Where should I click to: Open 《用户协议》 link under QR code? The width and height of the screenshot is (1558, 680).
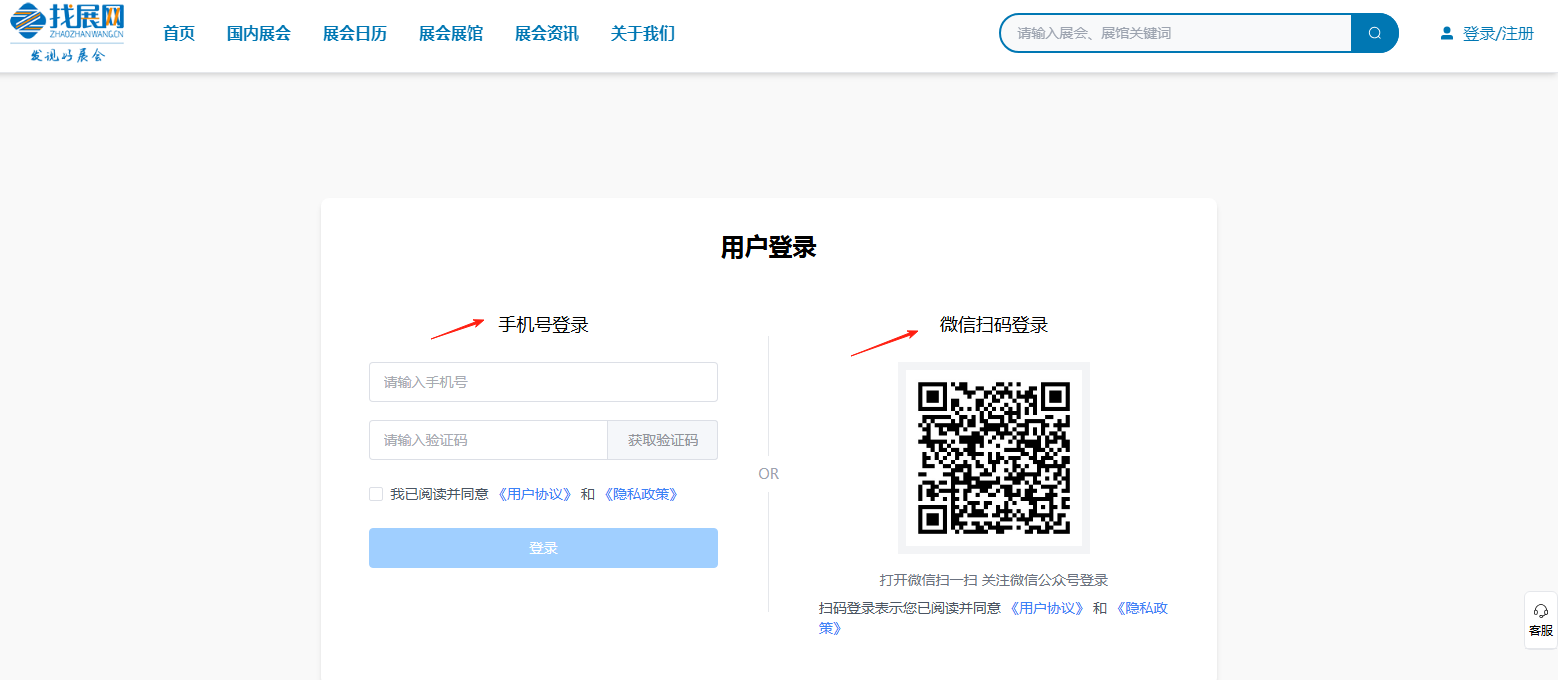click(1047, 608)
